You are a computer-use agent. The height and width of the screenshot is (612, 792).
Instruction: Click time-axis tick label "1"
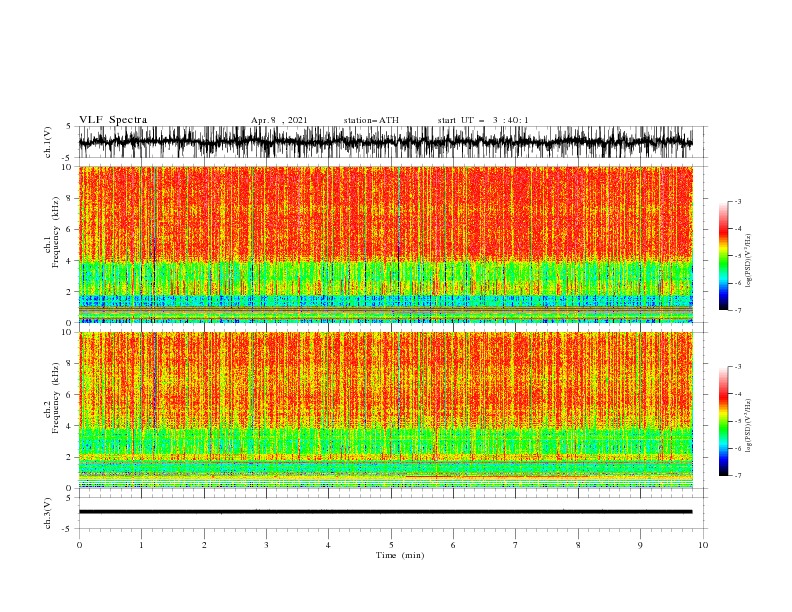[x=141, y=545]
